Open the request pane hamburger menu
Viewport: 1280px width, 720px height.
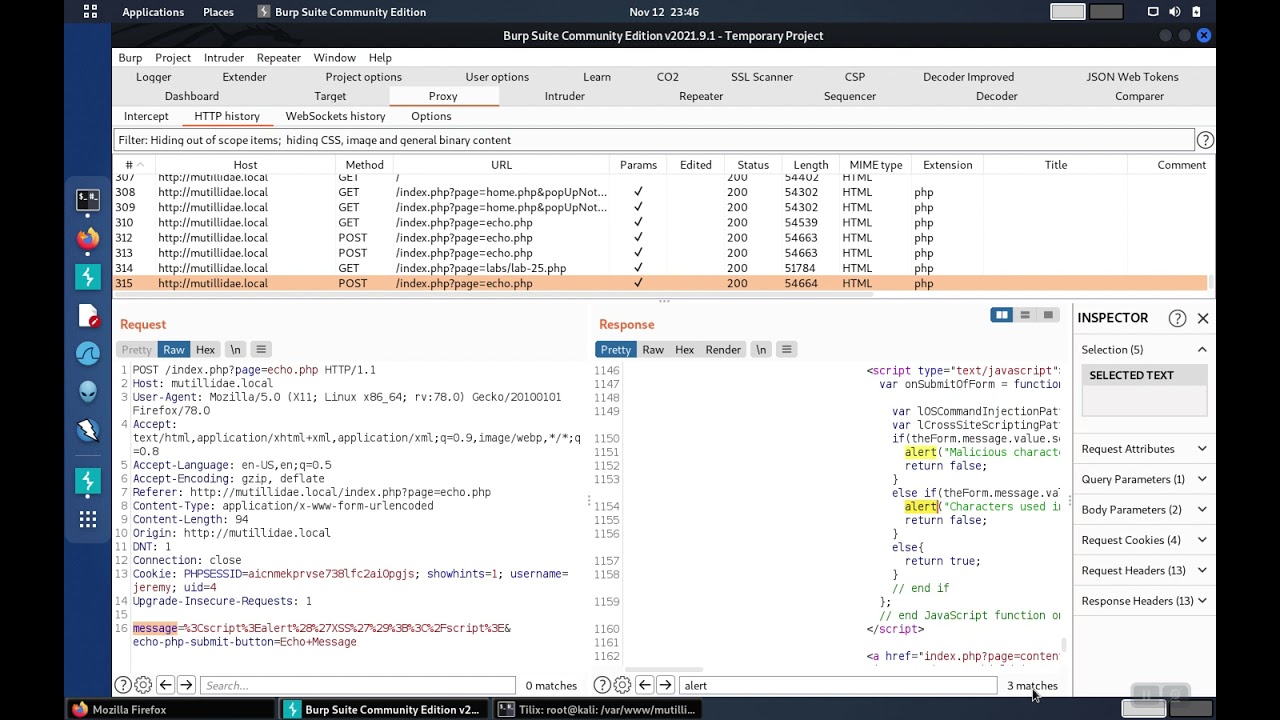(261, 349)
